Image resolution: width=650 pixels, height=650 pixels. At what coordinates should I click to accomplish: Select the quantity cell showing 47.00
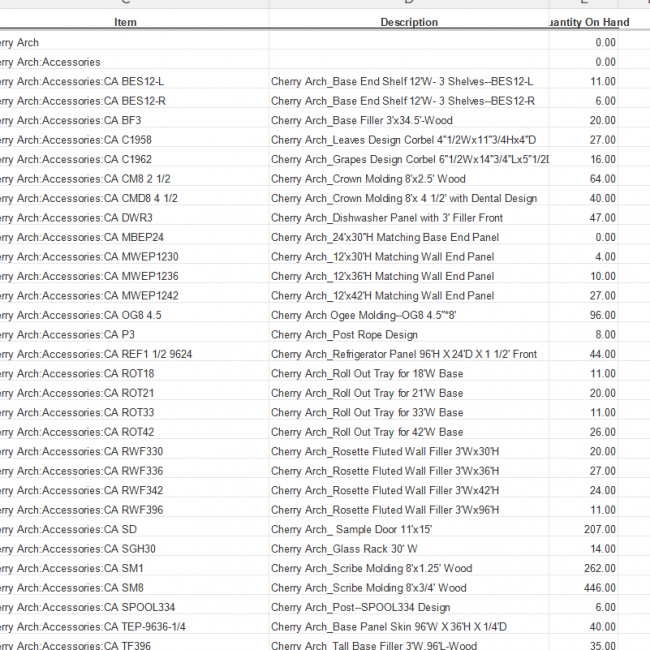click(583, 218)
